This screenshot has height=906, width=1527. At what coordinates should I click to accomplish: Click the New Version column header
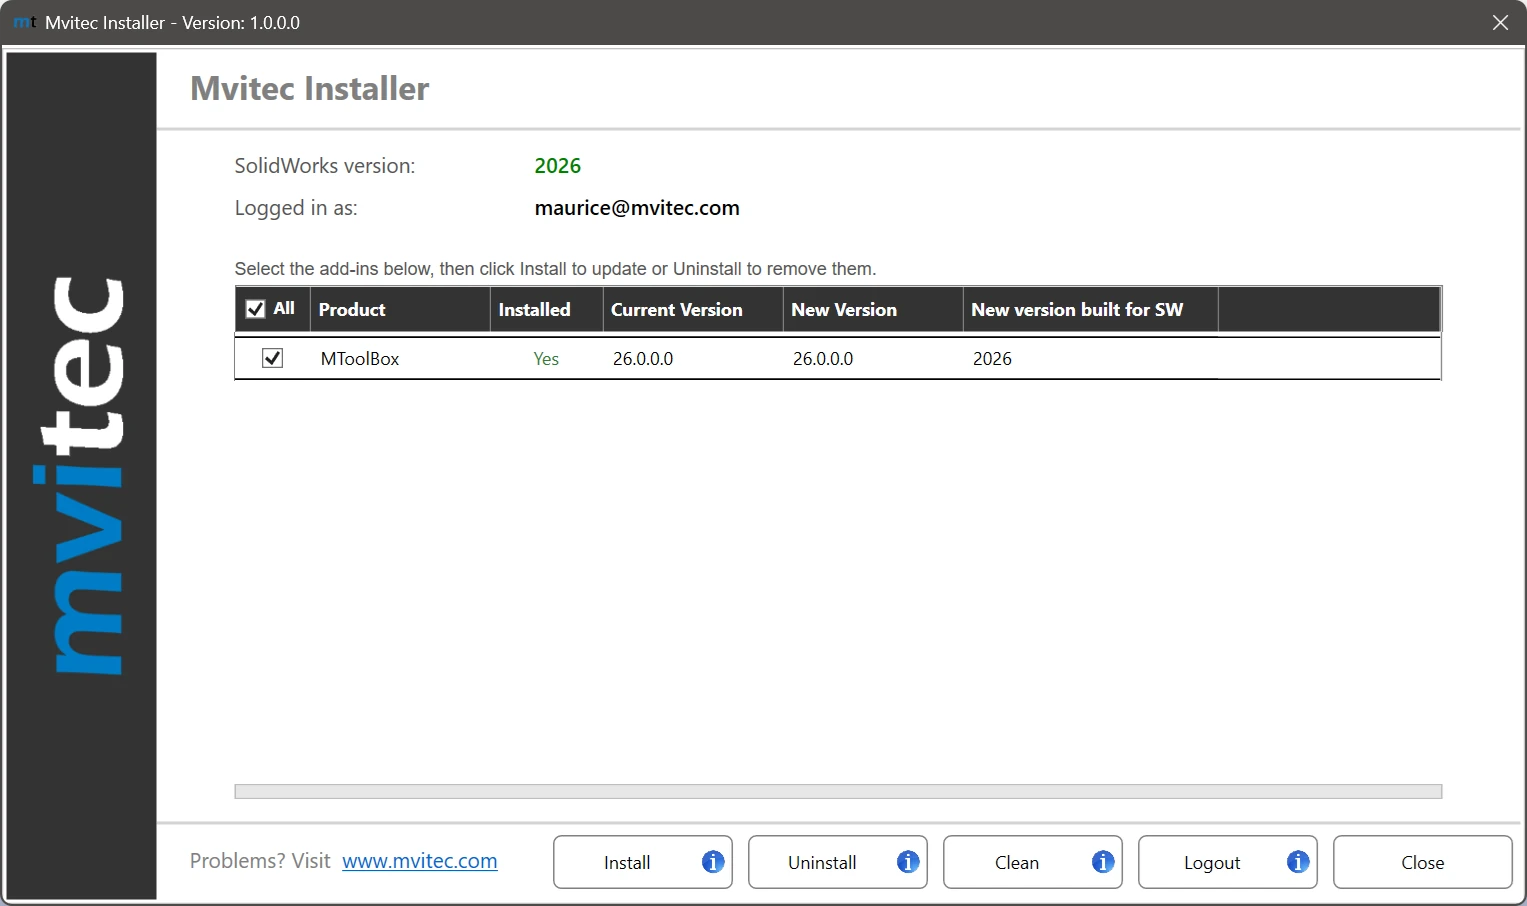843,309
